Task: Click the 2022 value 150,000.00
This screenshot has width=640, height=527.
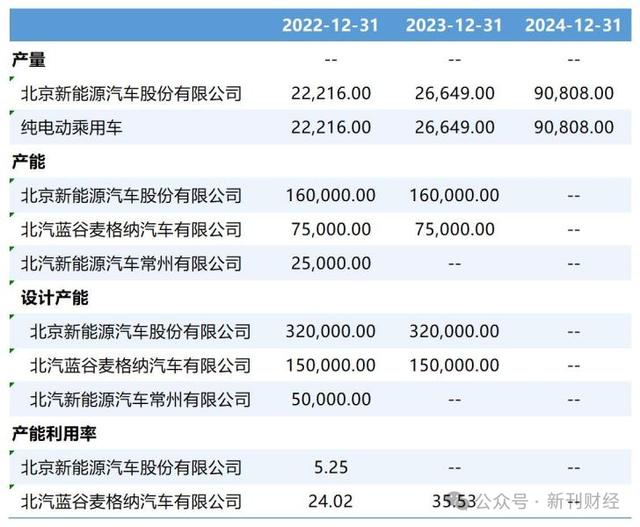Action: pyautogui.click(x=331, y=365)
